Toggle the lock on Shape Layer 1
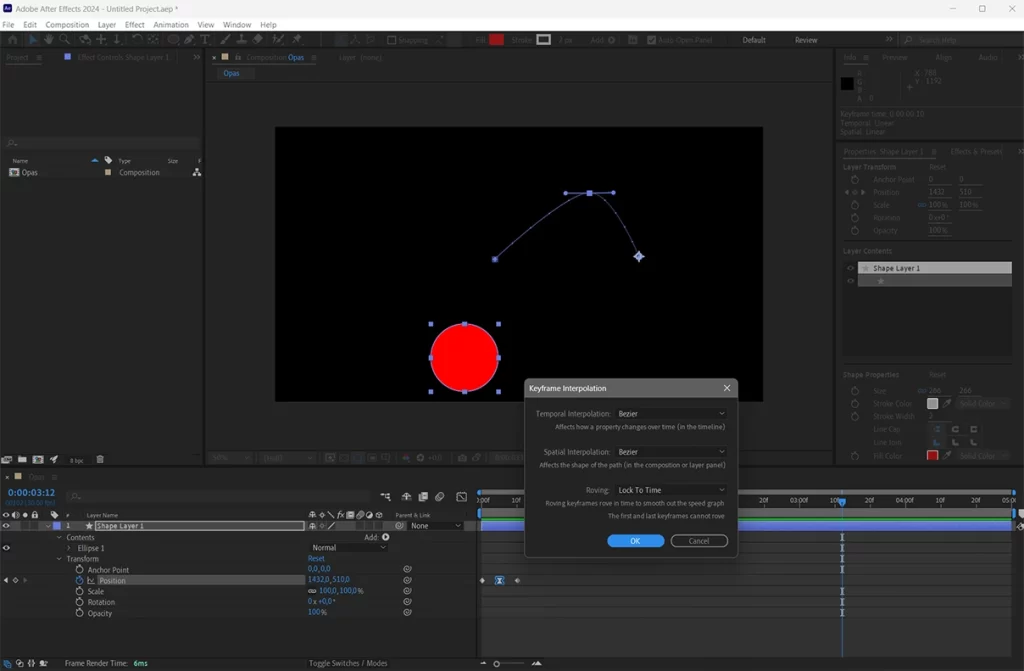Image resolution: width=1024 pixels, height=671 pixels. 34,527
